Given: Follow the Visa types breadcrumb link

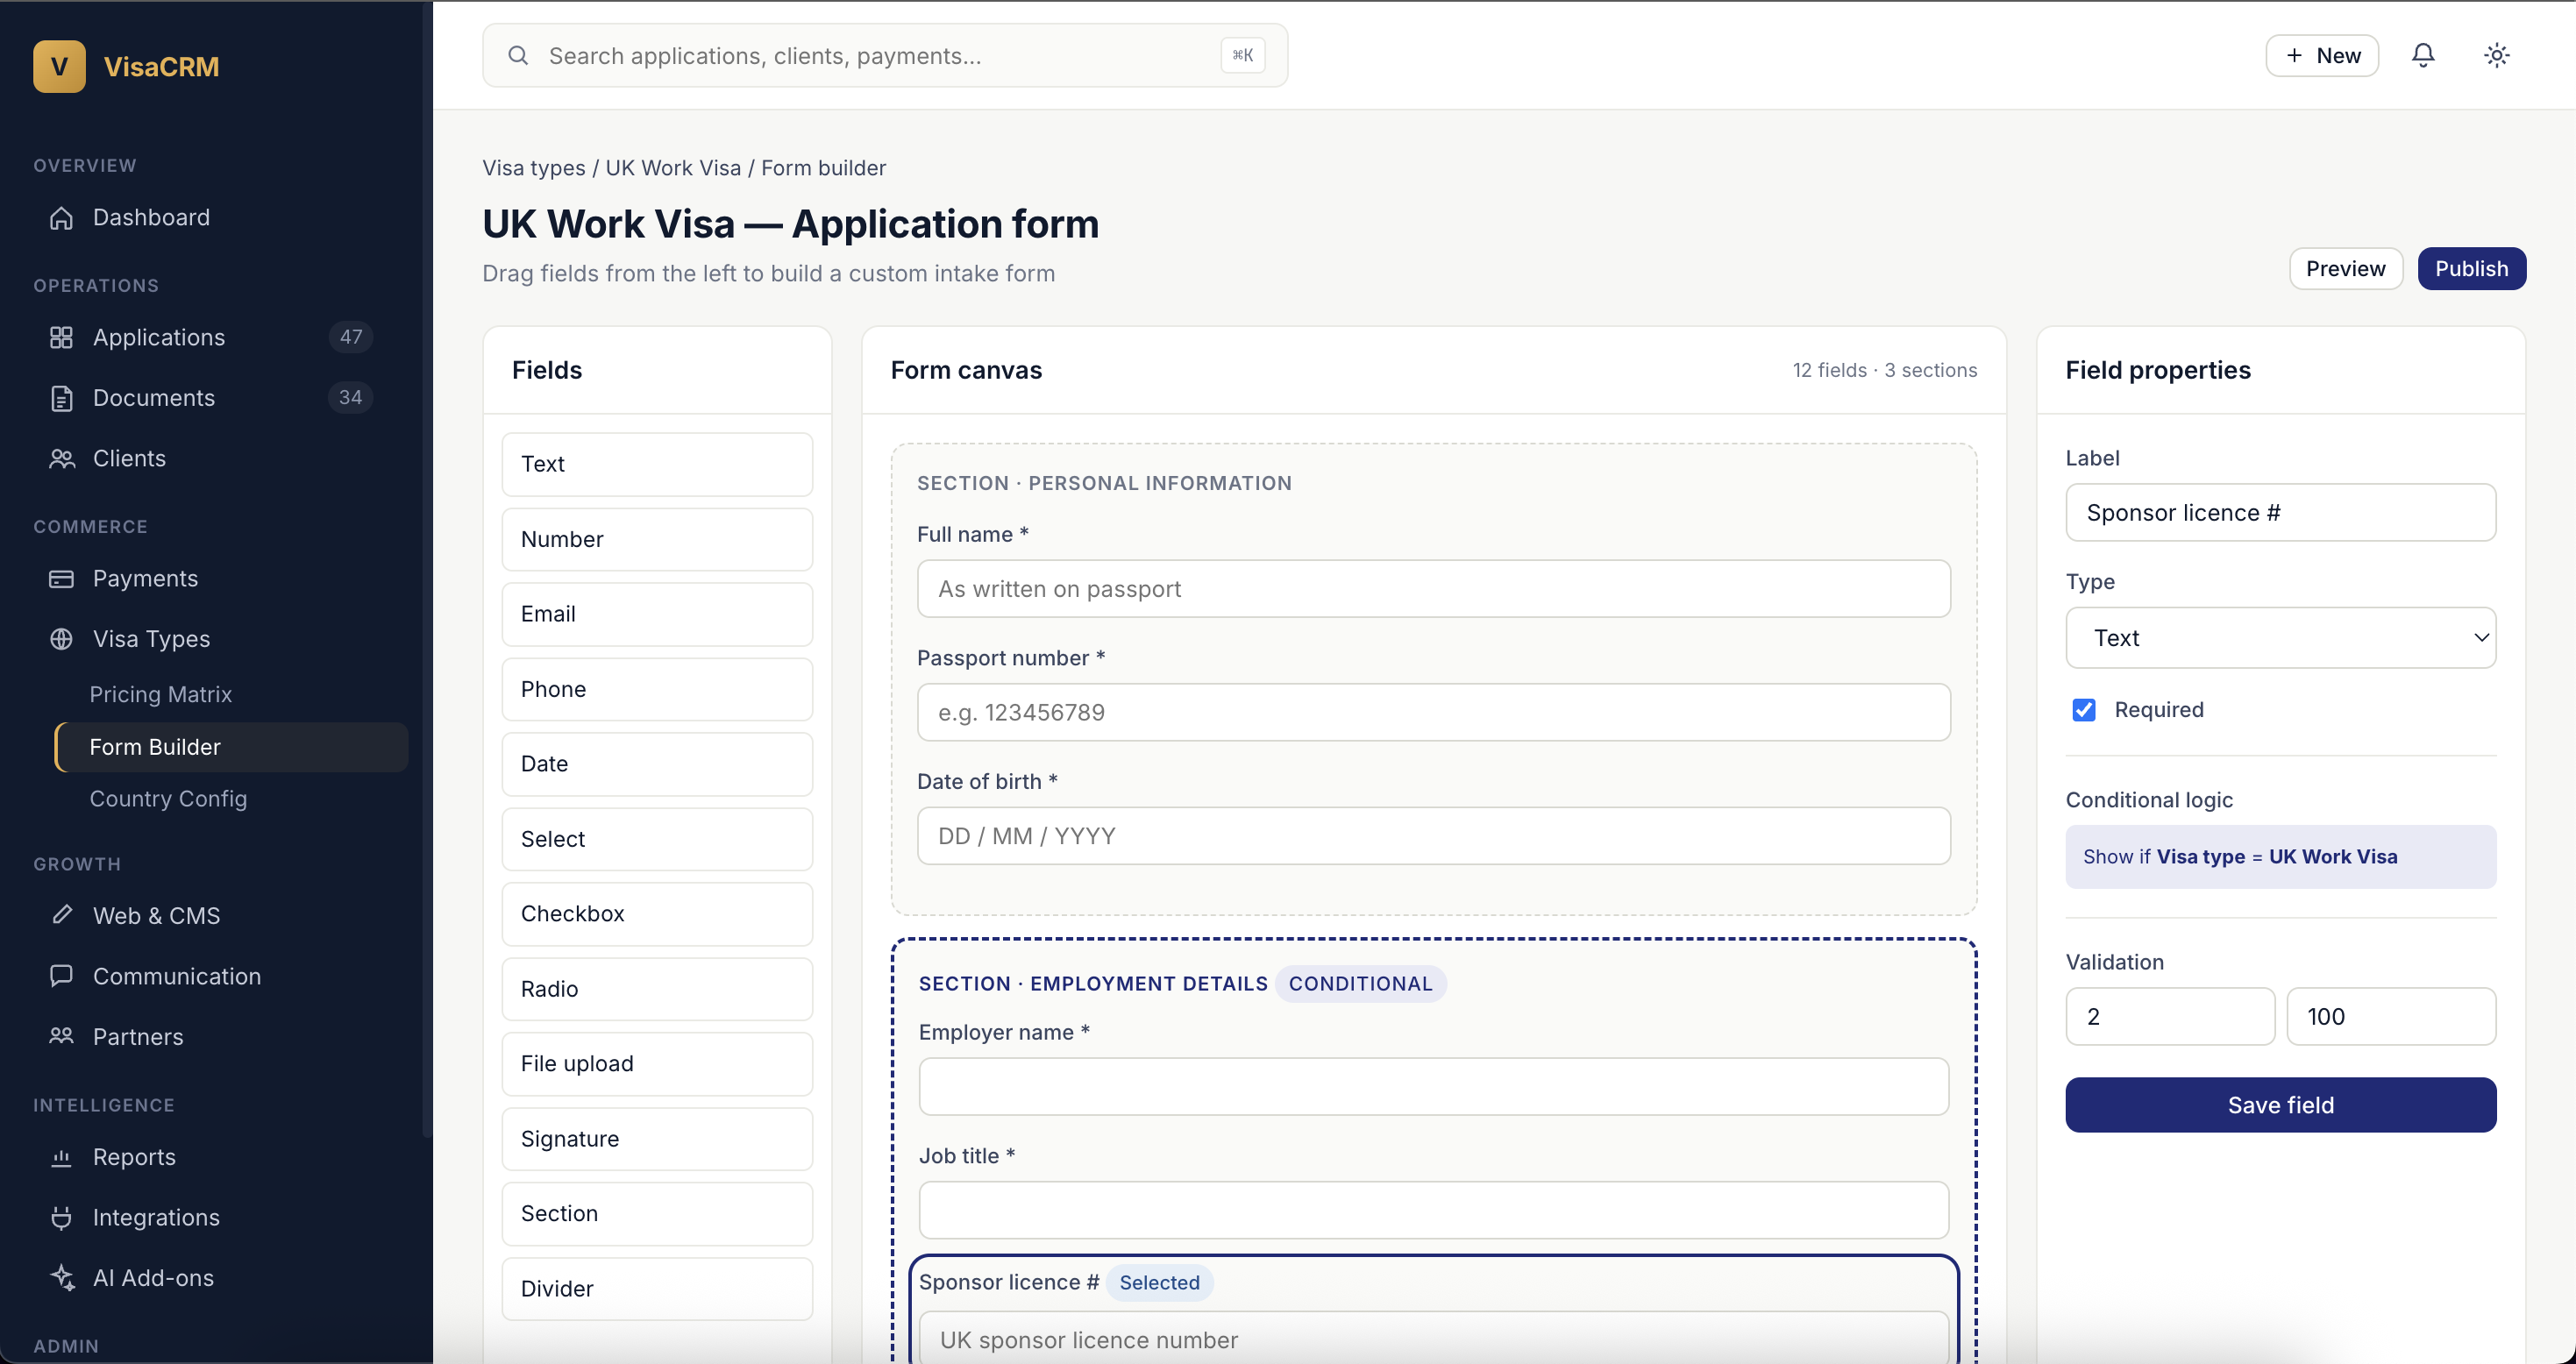Looking at the screenshot, I should [534, 168].
